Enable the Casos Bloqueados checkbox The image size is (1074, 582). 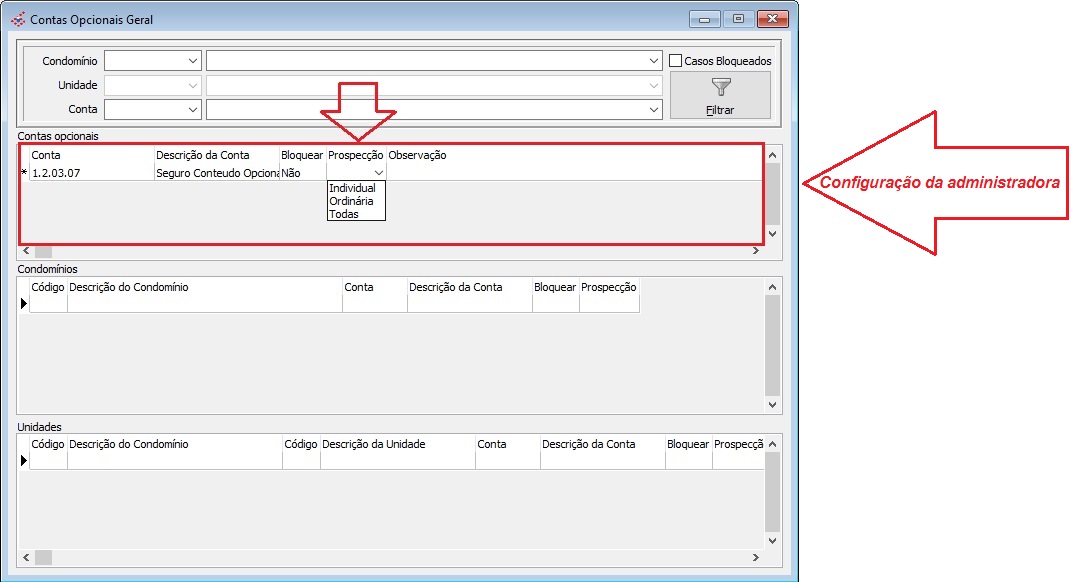(x=675, y=60)
